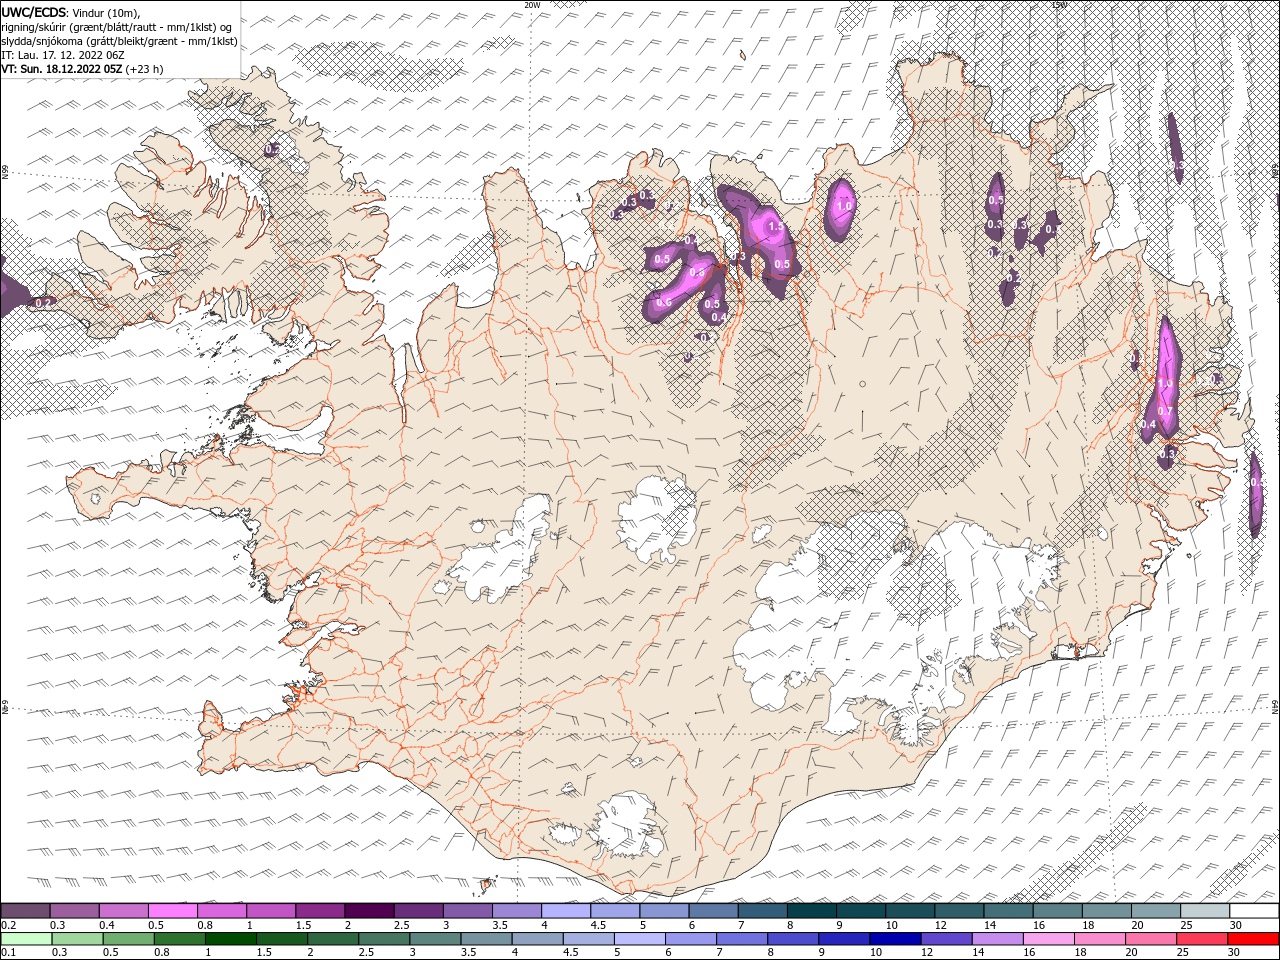The image size is (1280, 960).
Task: Click the teal 12 swatch on the snow scale
Action: [959, 910]
